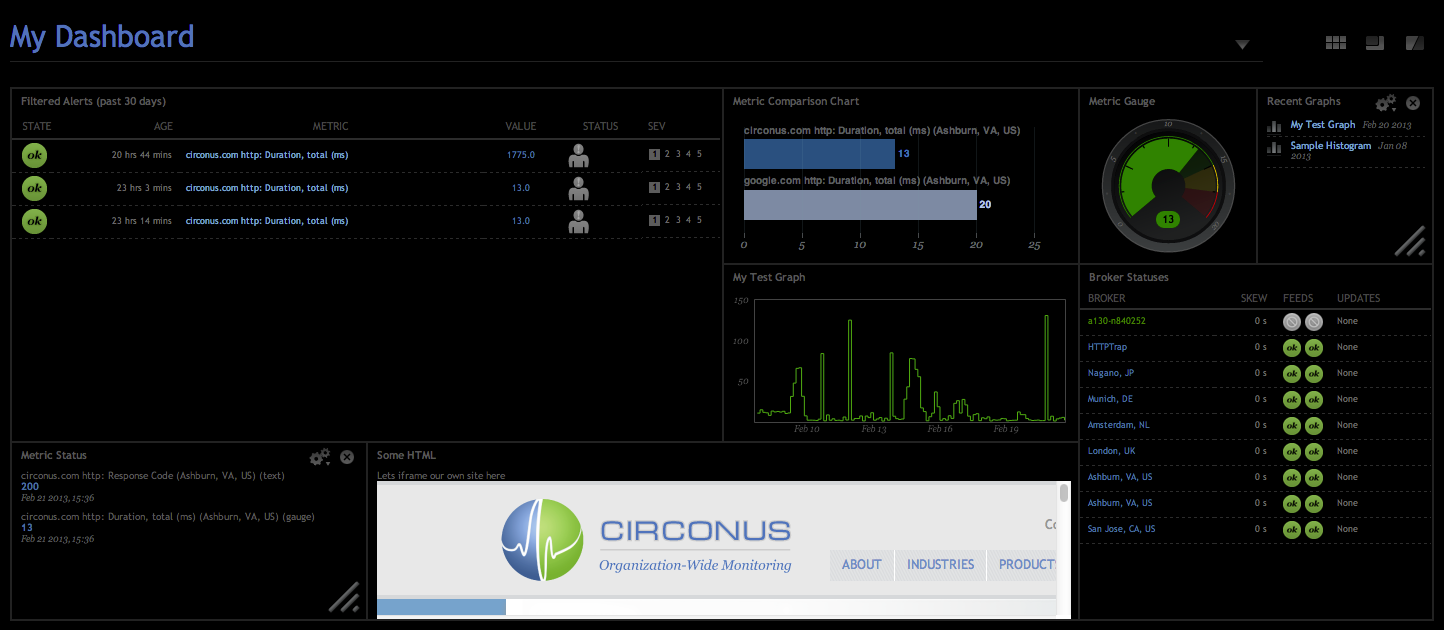Open My Test Graph link
Viewport: 1444px width, 630px height.
(1322, 125)
